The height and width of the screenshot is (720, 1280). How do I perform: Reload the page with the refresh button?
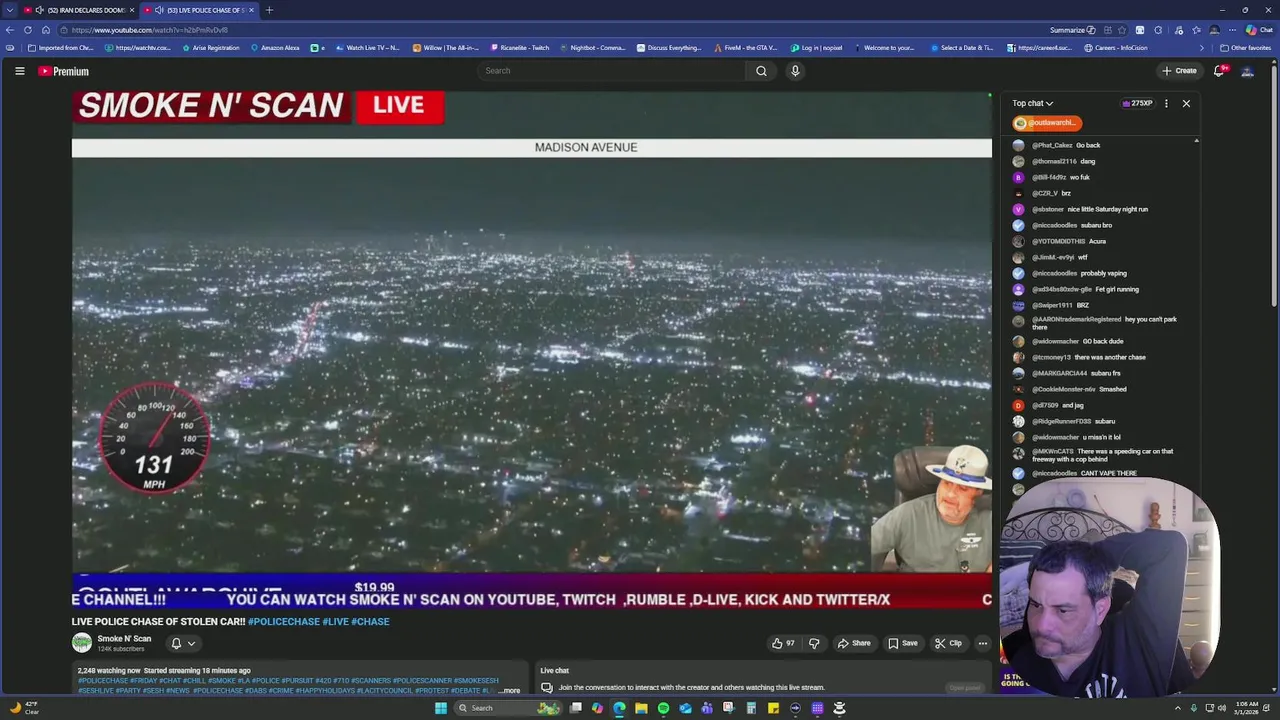tap(28, 30)
